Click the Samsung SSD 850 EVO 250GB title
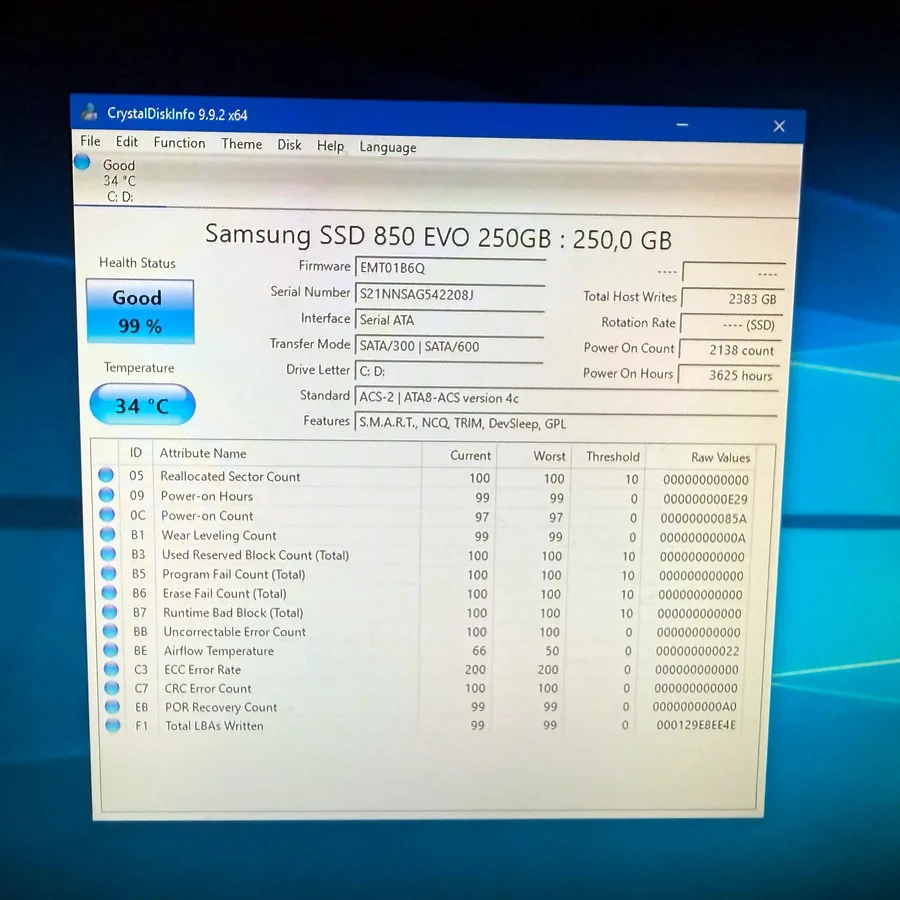Image resolution: width=900 pixels, height=900 pixels. [x=439, y=236]
